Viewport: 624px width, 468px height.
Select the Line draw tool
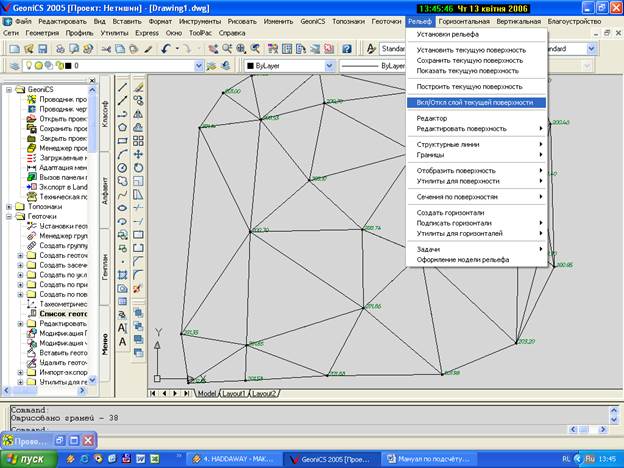[x=123, y=87]
